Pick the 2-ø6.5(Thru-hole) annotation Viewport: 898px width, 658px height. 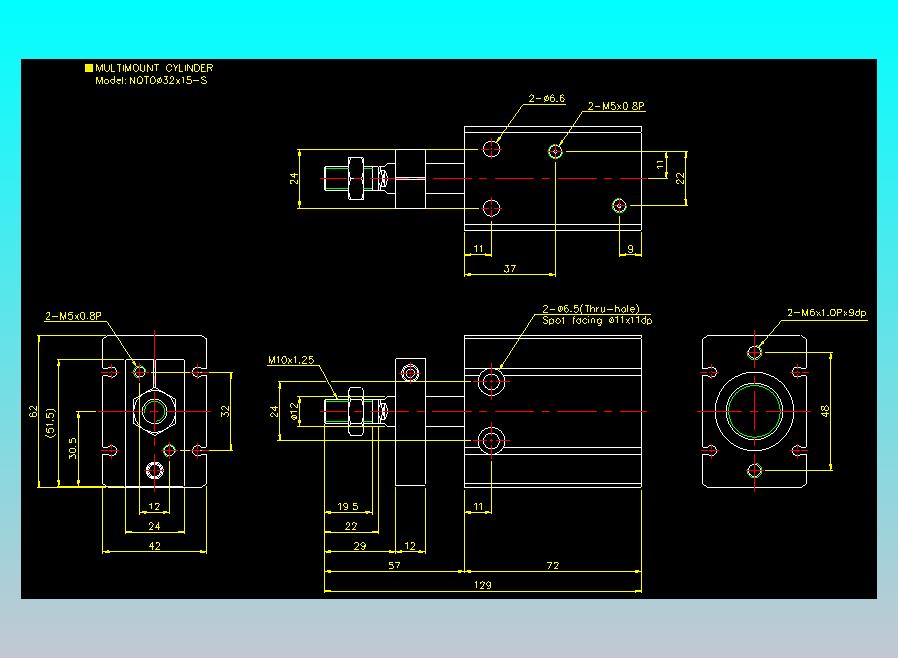pyautogui.click(x=590, y=309)
